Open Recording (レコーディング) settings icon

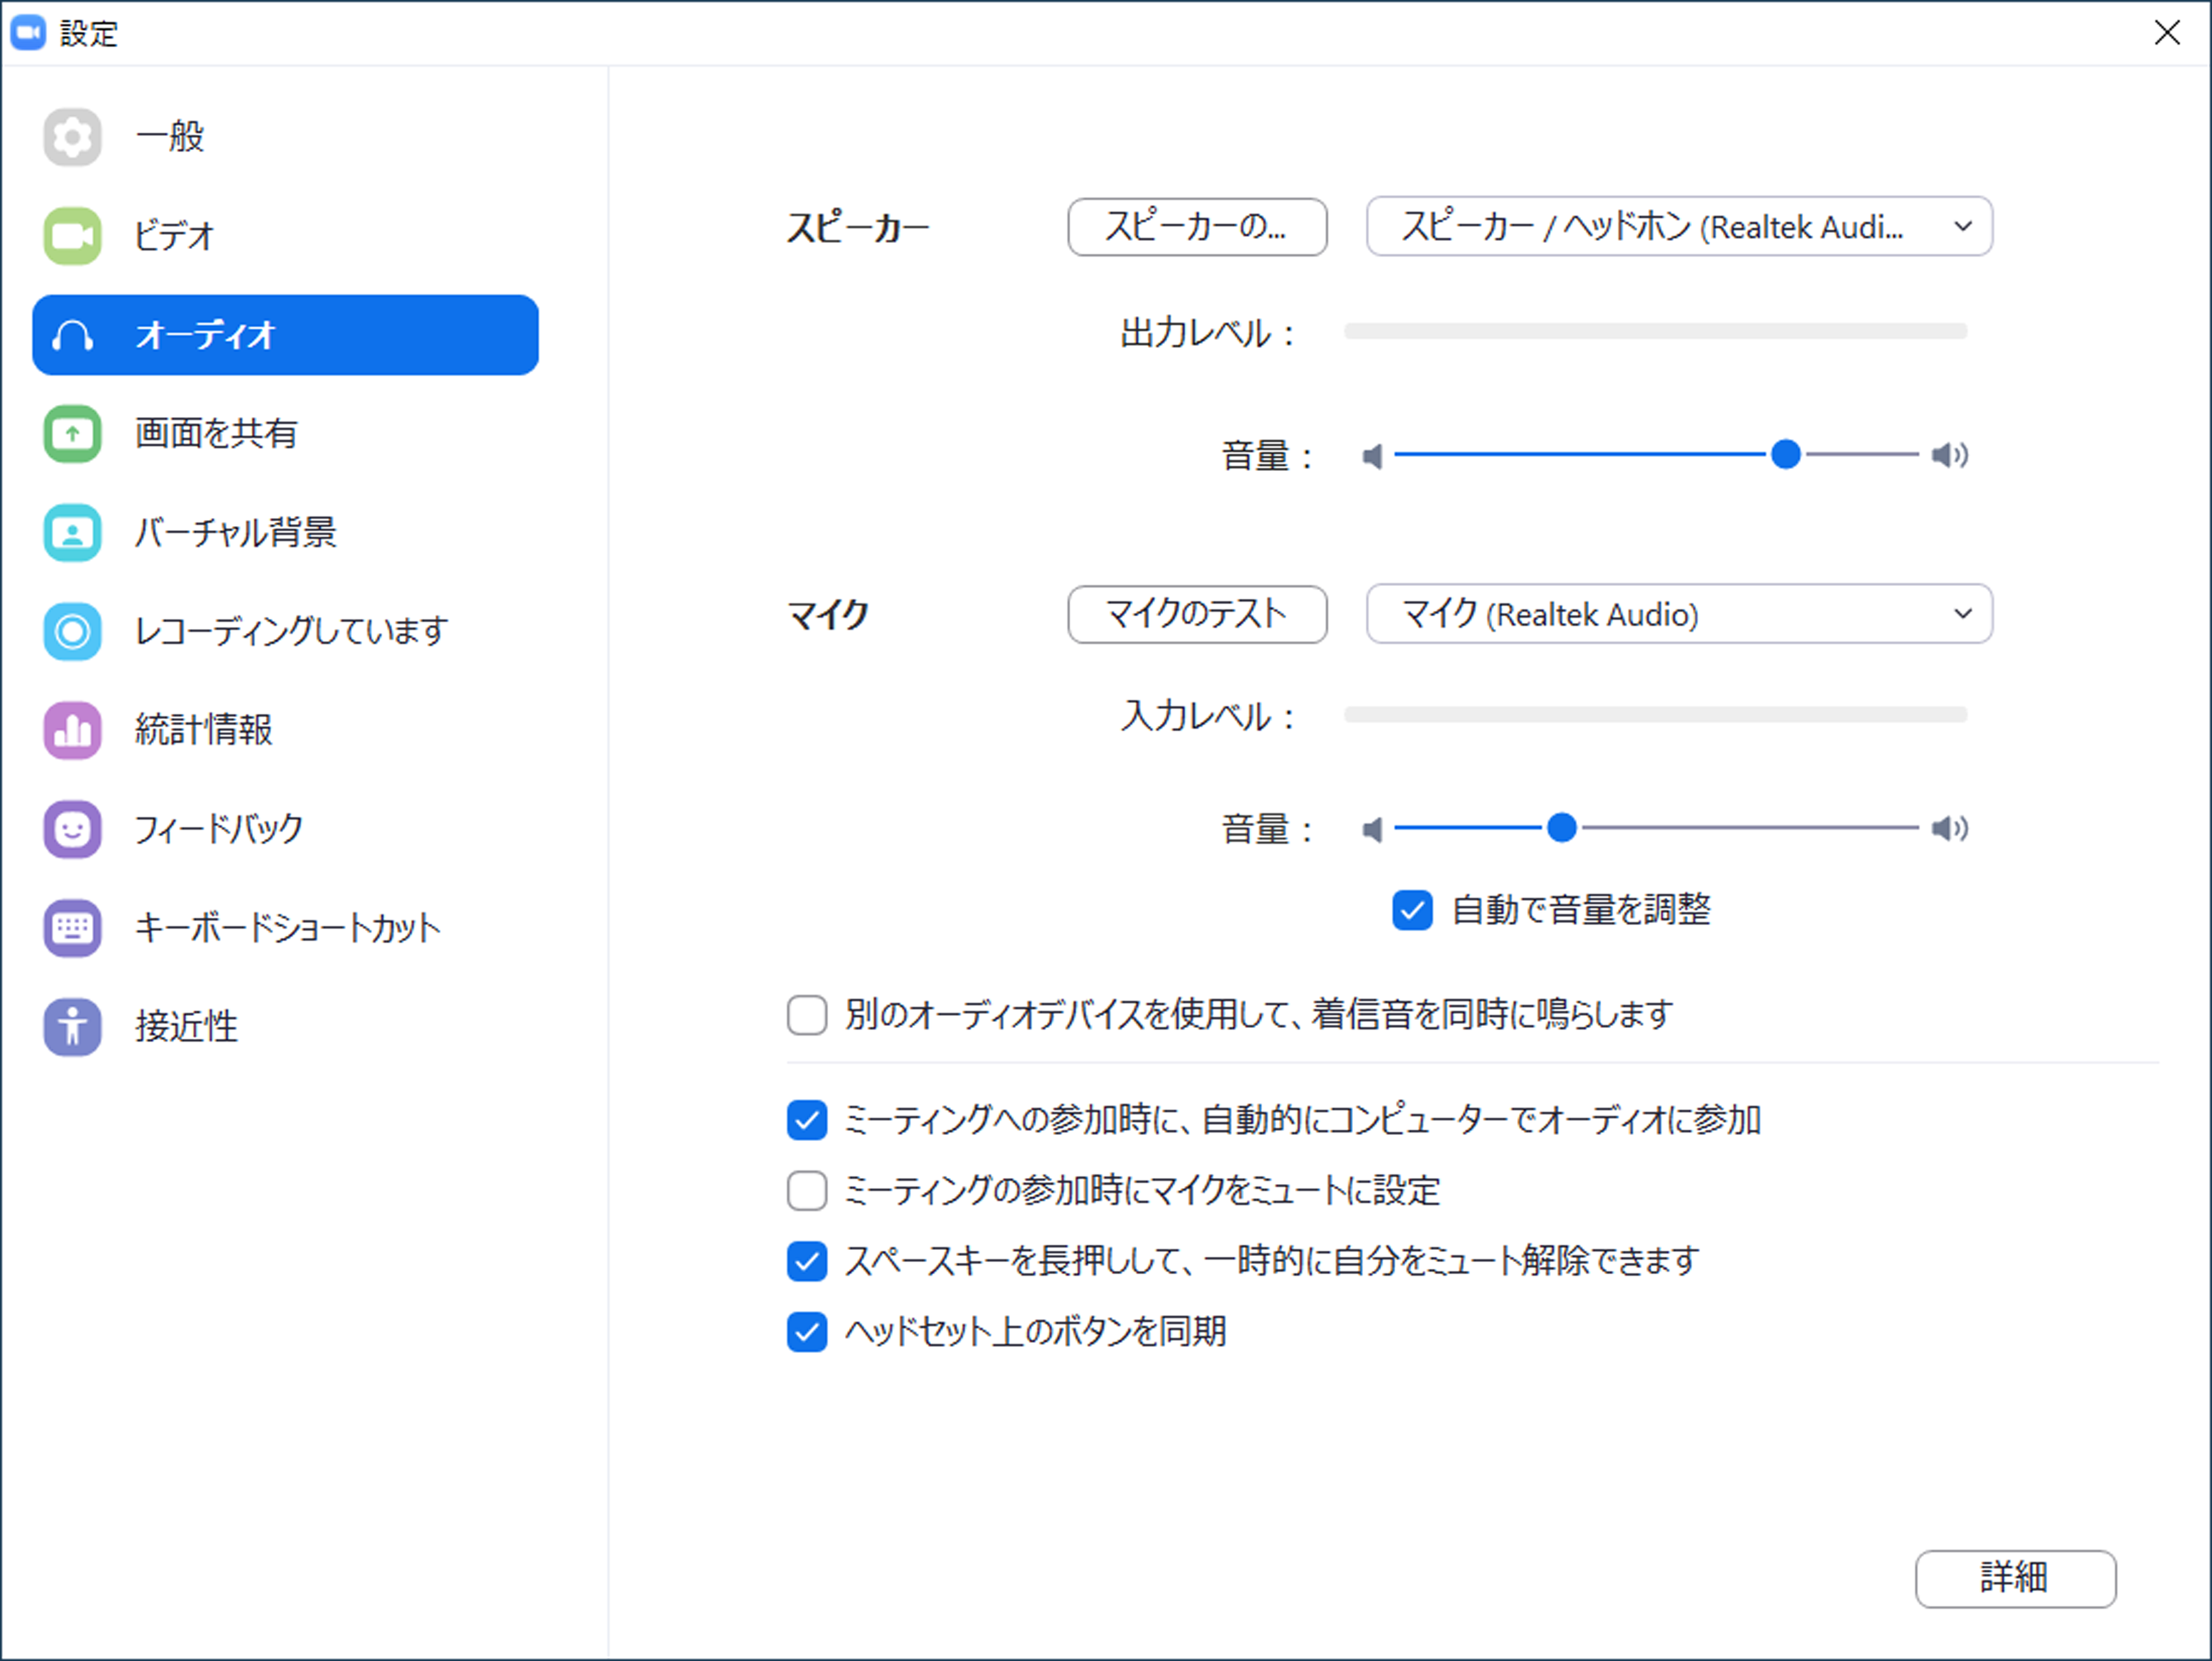tap(72, 631)
